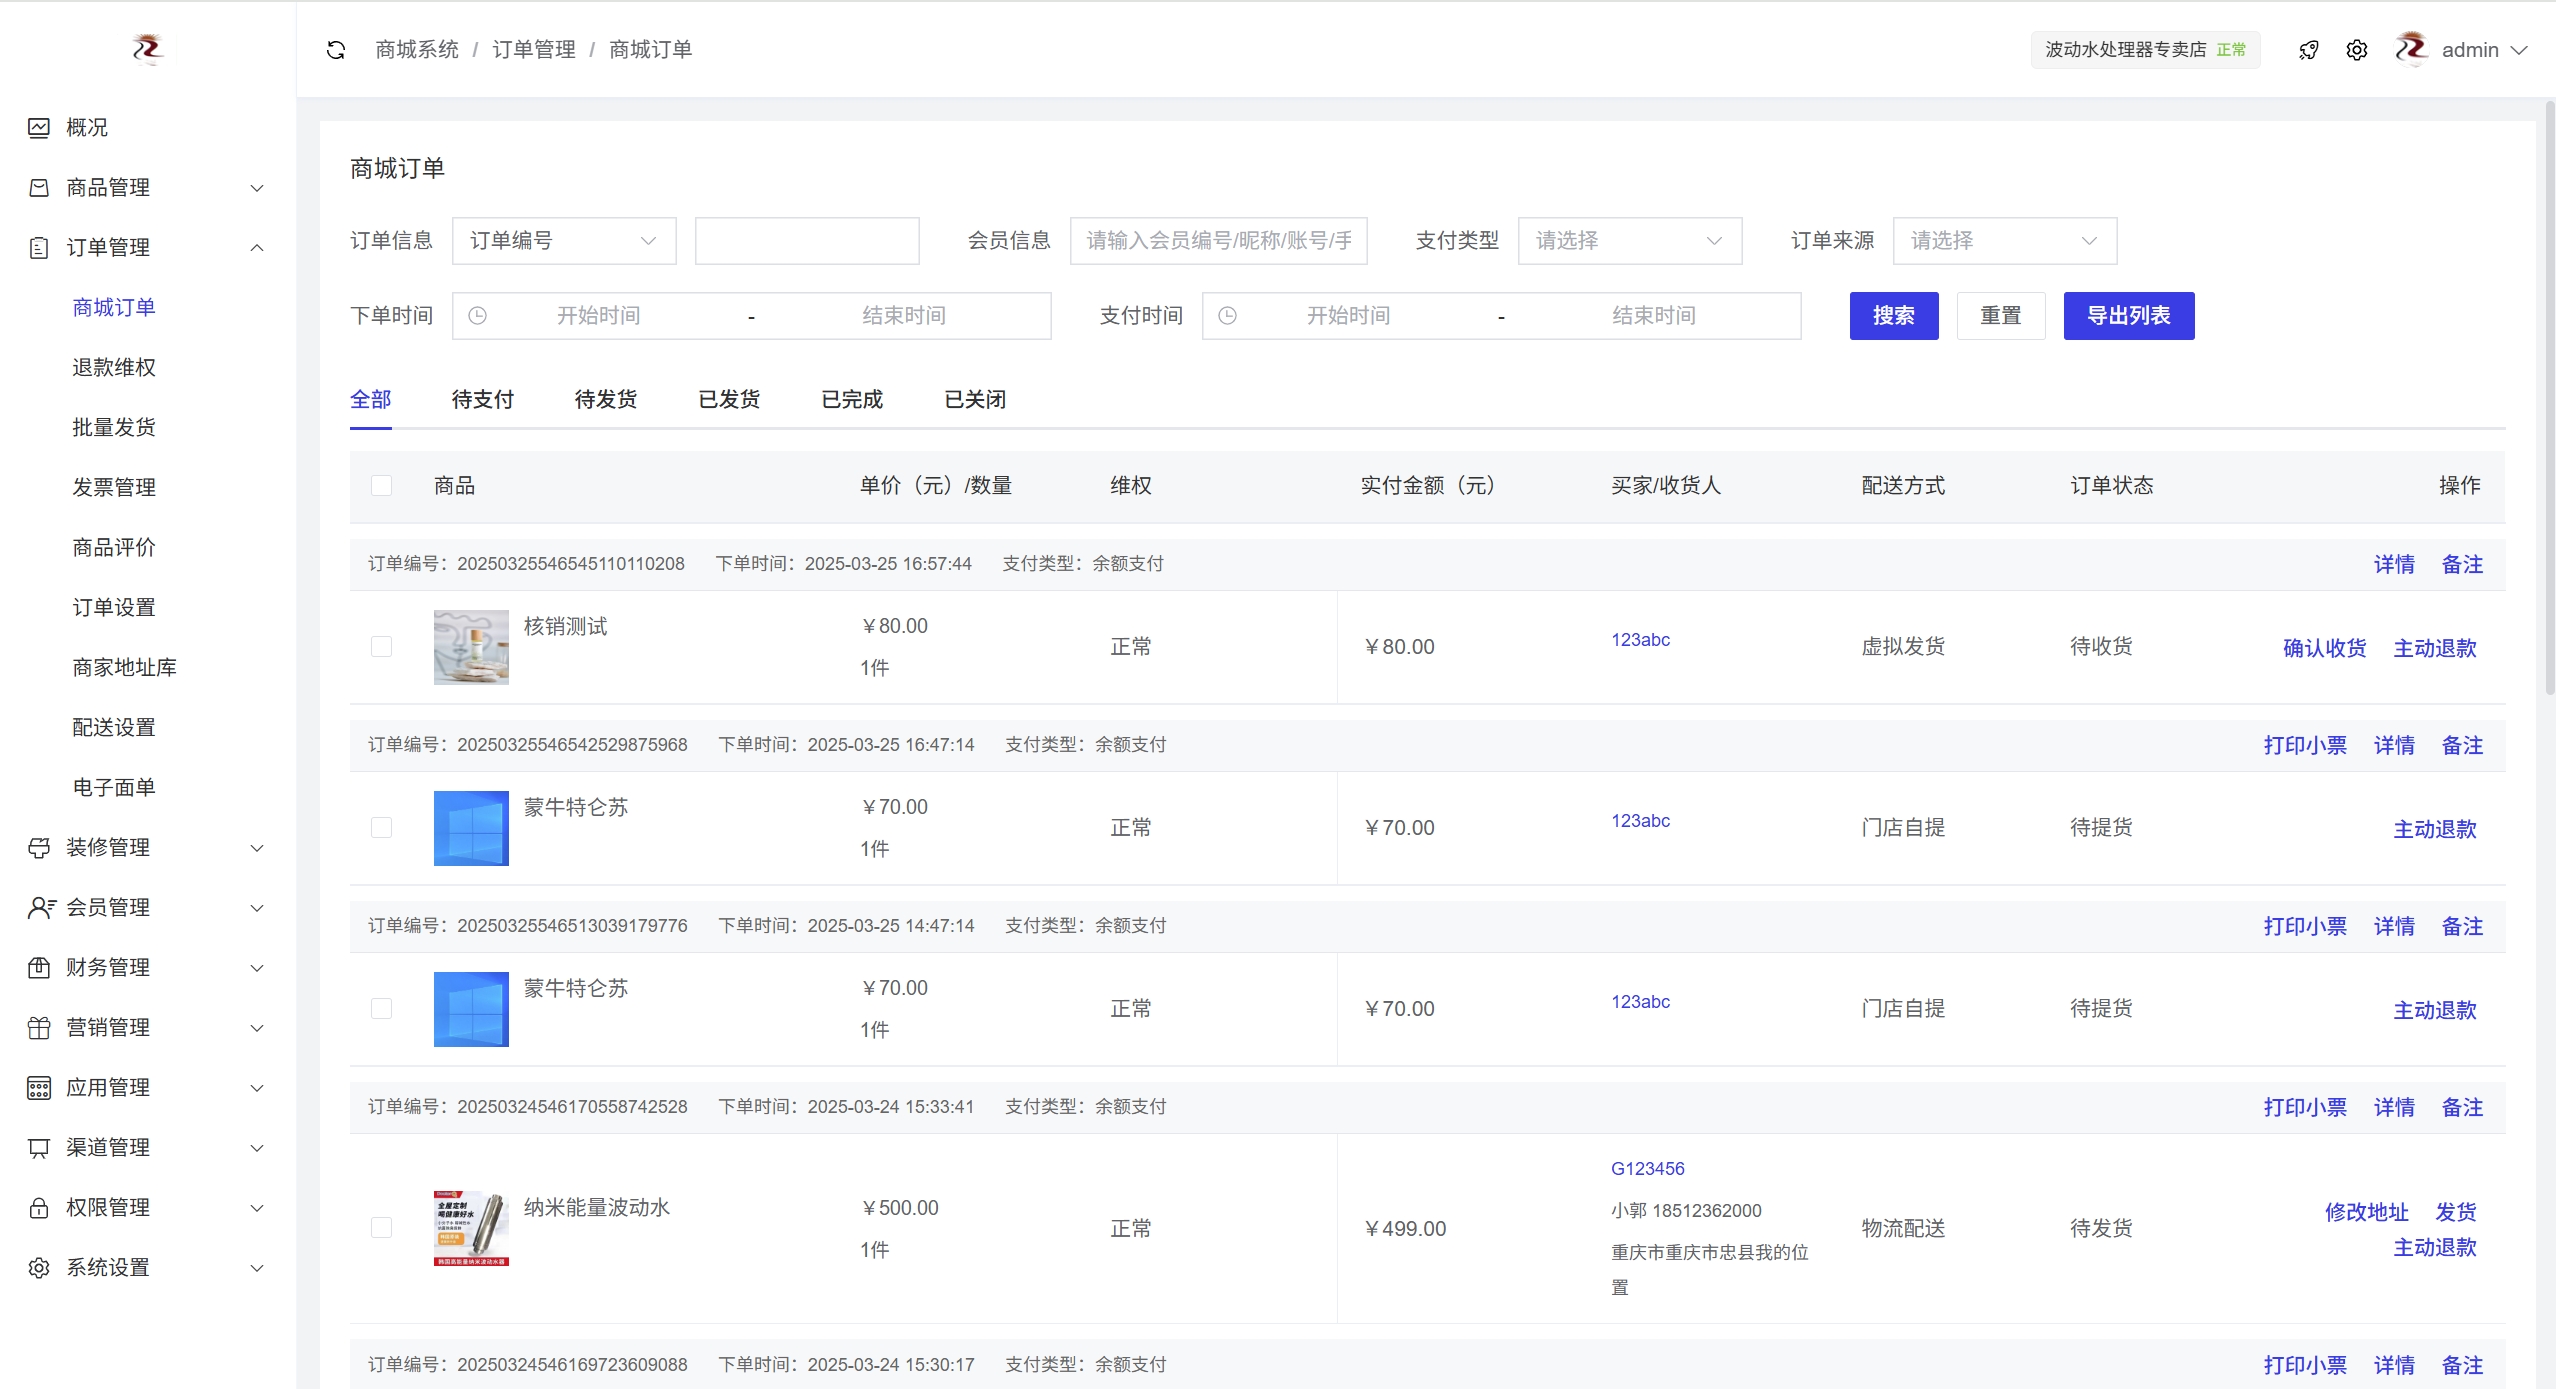Click the order number text input
Screen dimensions: 2556x1389
pos(807,241)
